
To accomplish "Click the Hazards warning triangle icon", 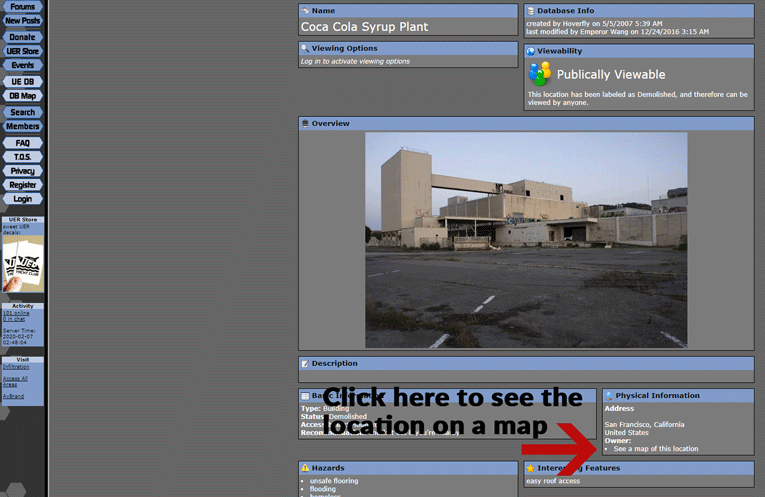I will [305, 468].
